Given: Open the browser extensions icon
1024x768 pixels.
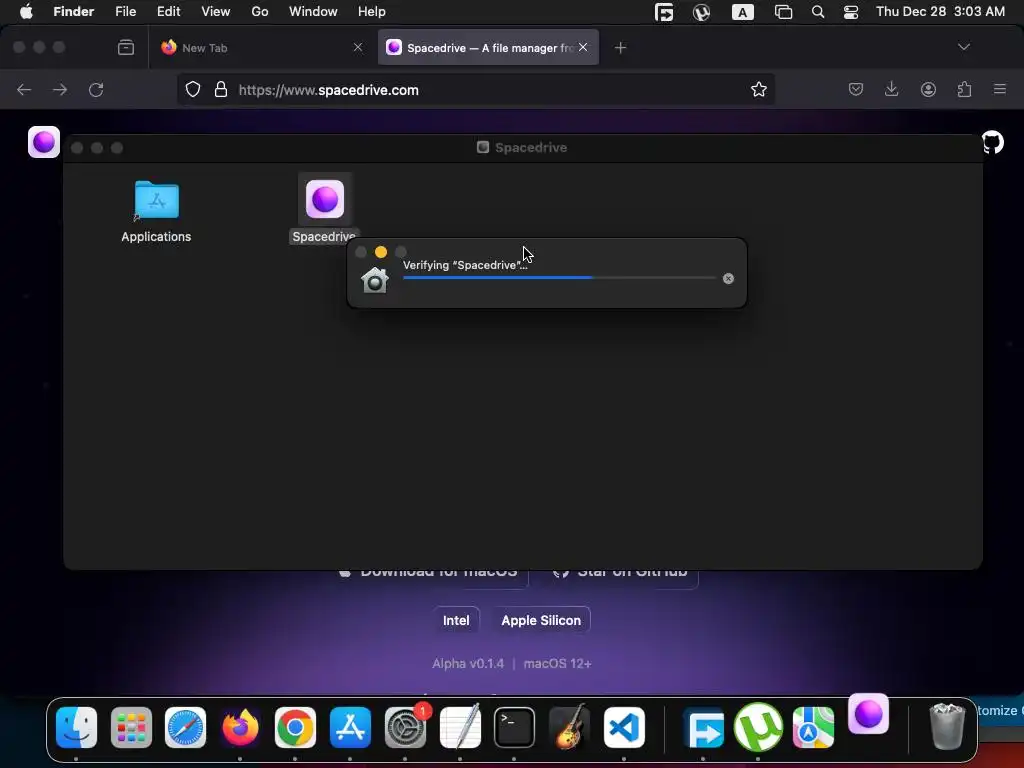Looking at the screenshot, I should [964, 89].
